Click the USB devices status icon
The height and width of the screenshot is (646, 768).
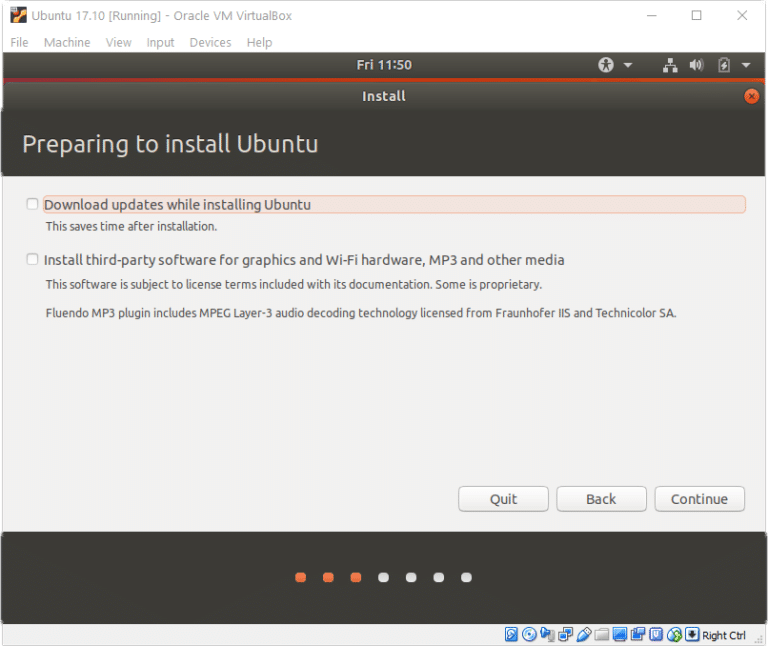click(x=583, y=635)
